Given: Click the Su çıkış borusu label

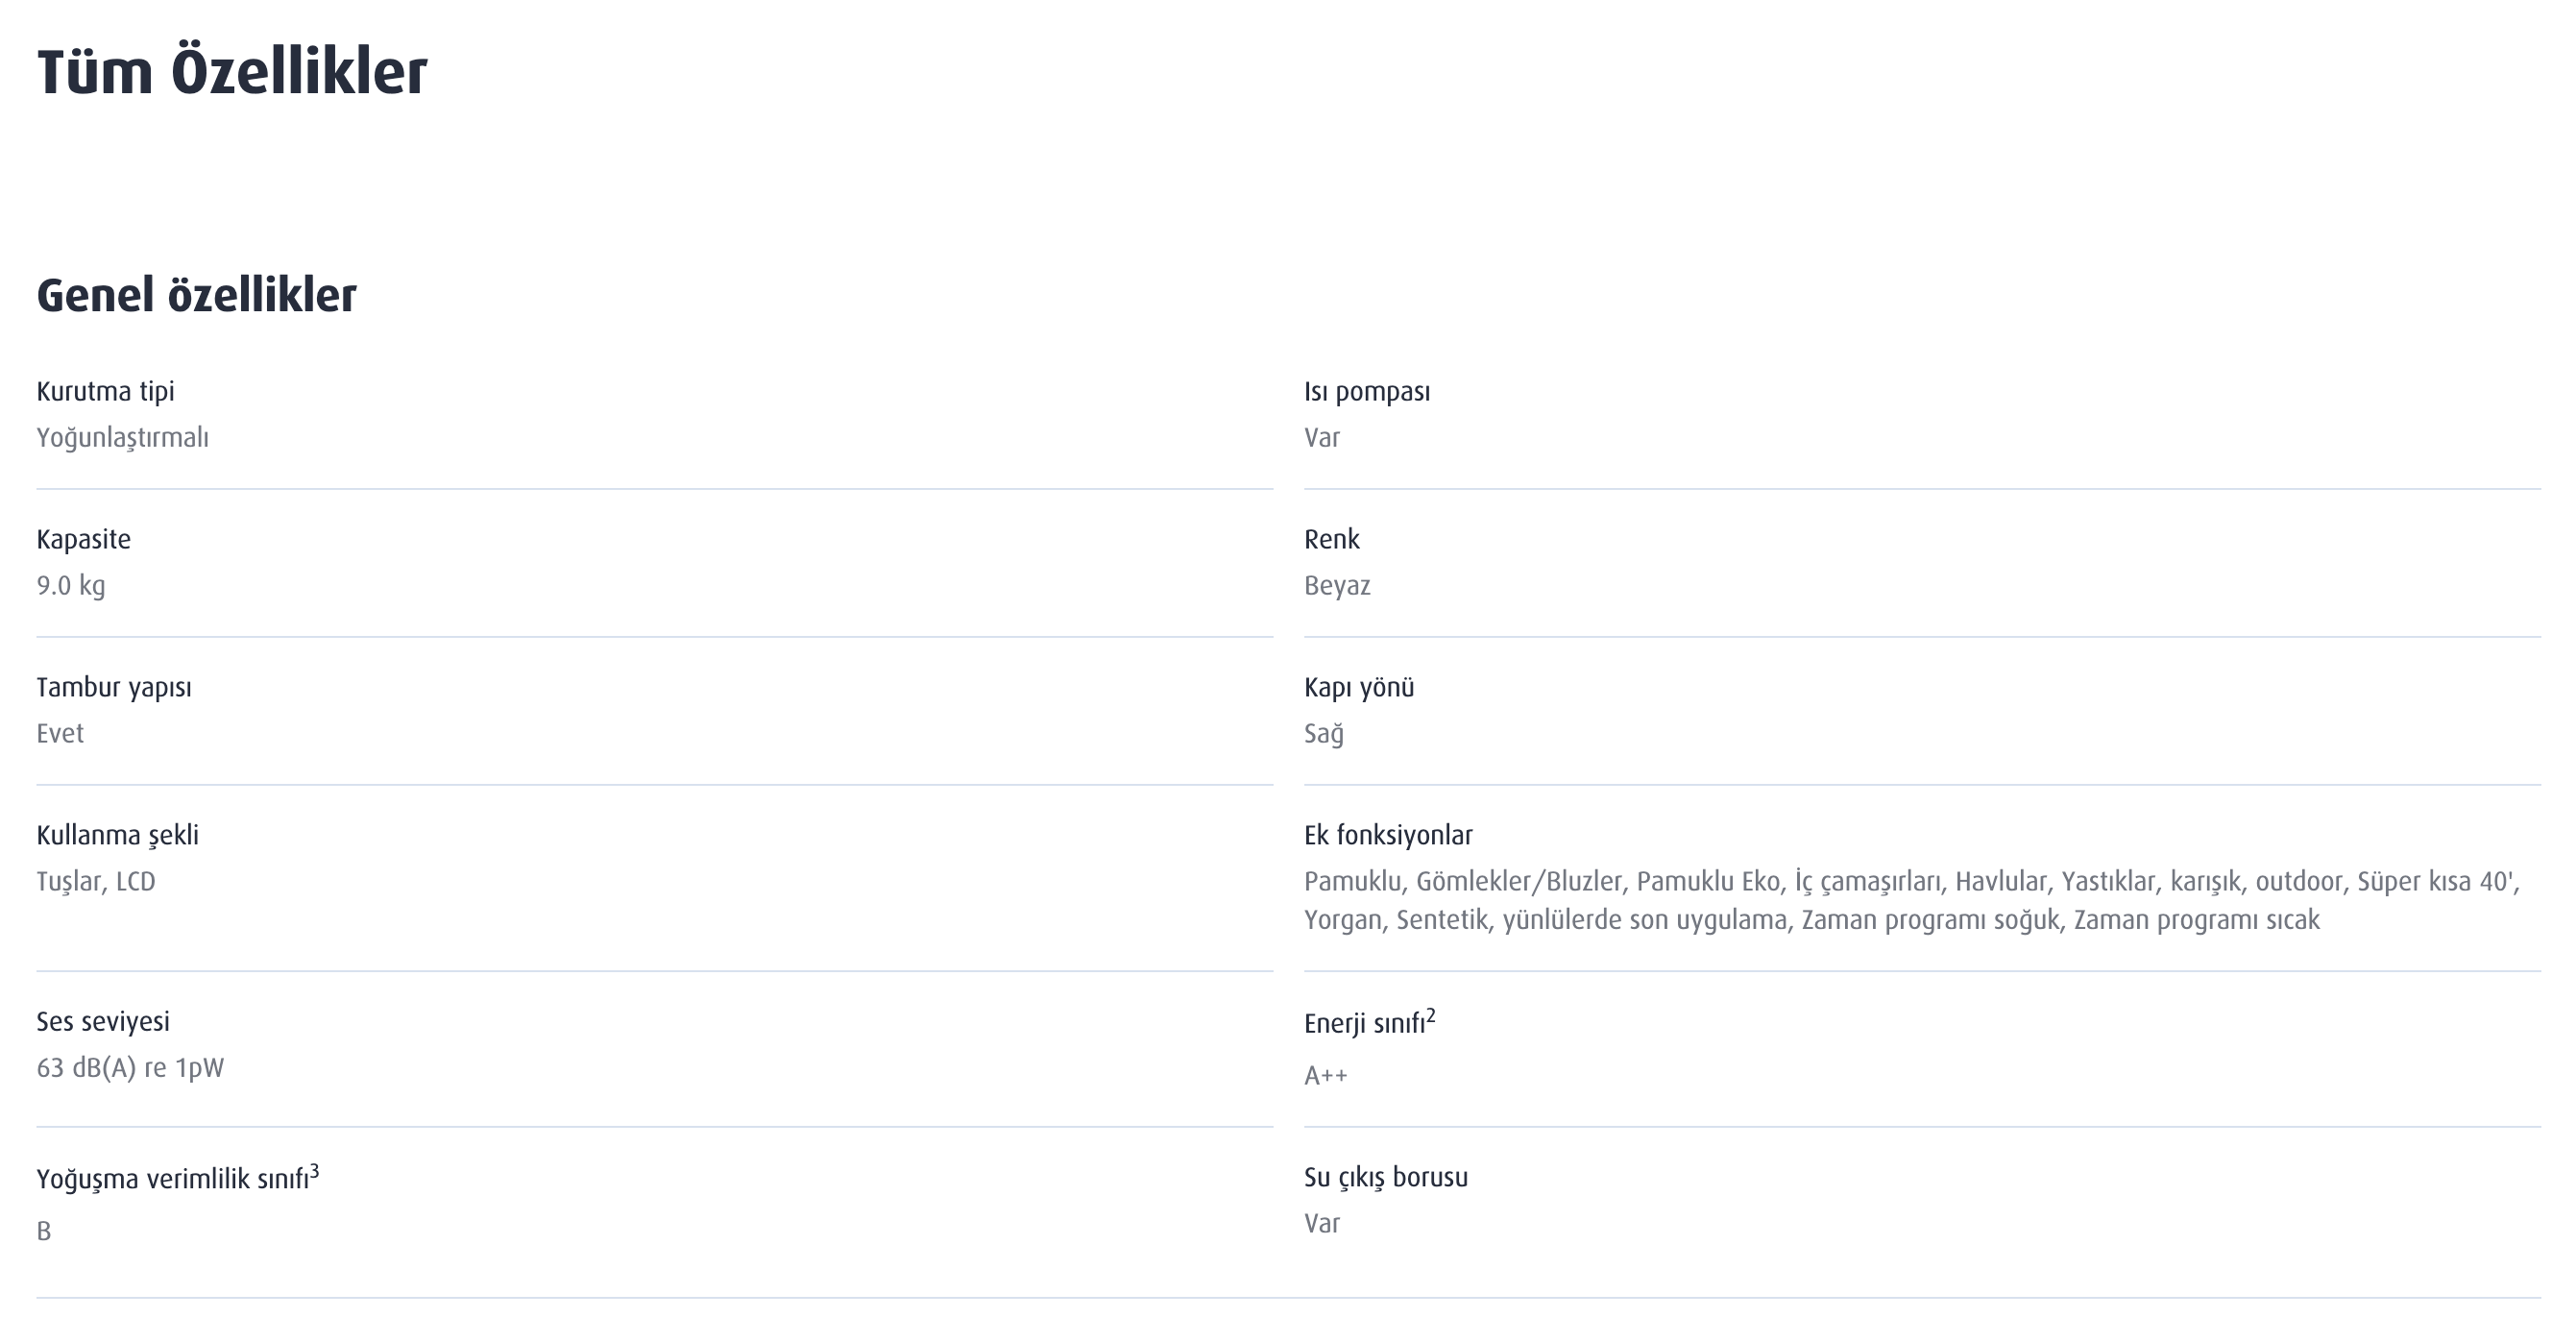Looking at the screenshot, I should [x=1386, y=1178].
